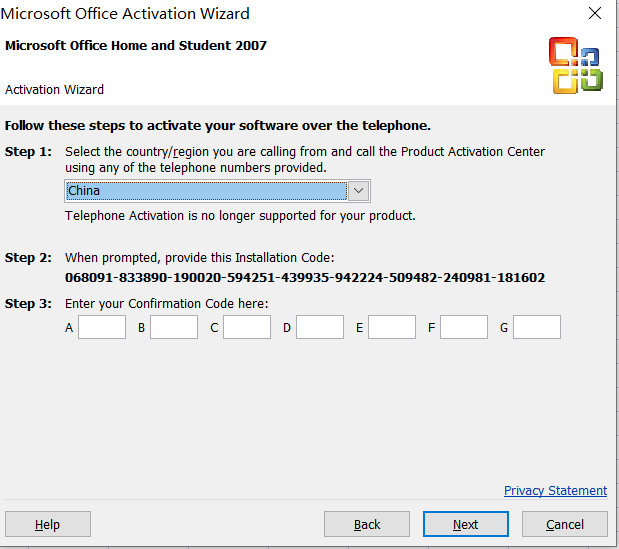Click the Help button

(48, 524)
